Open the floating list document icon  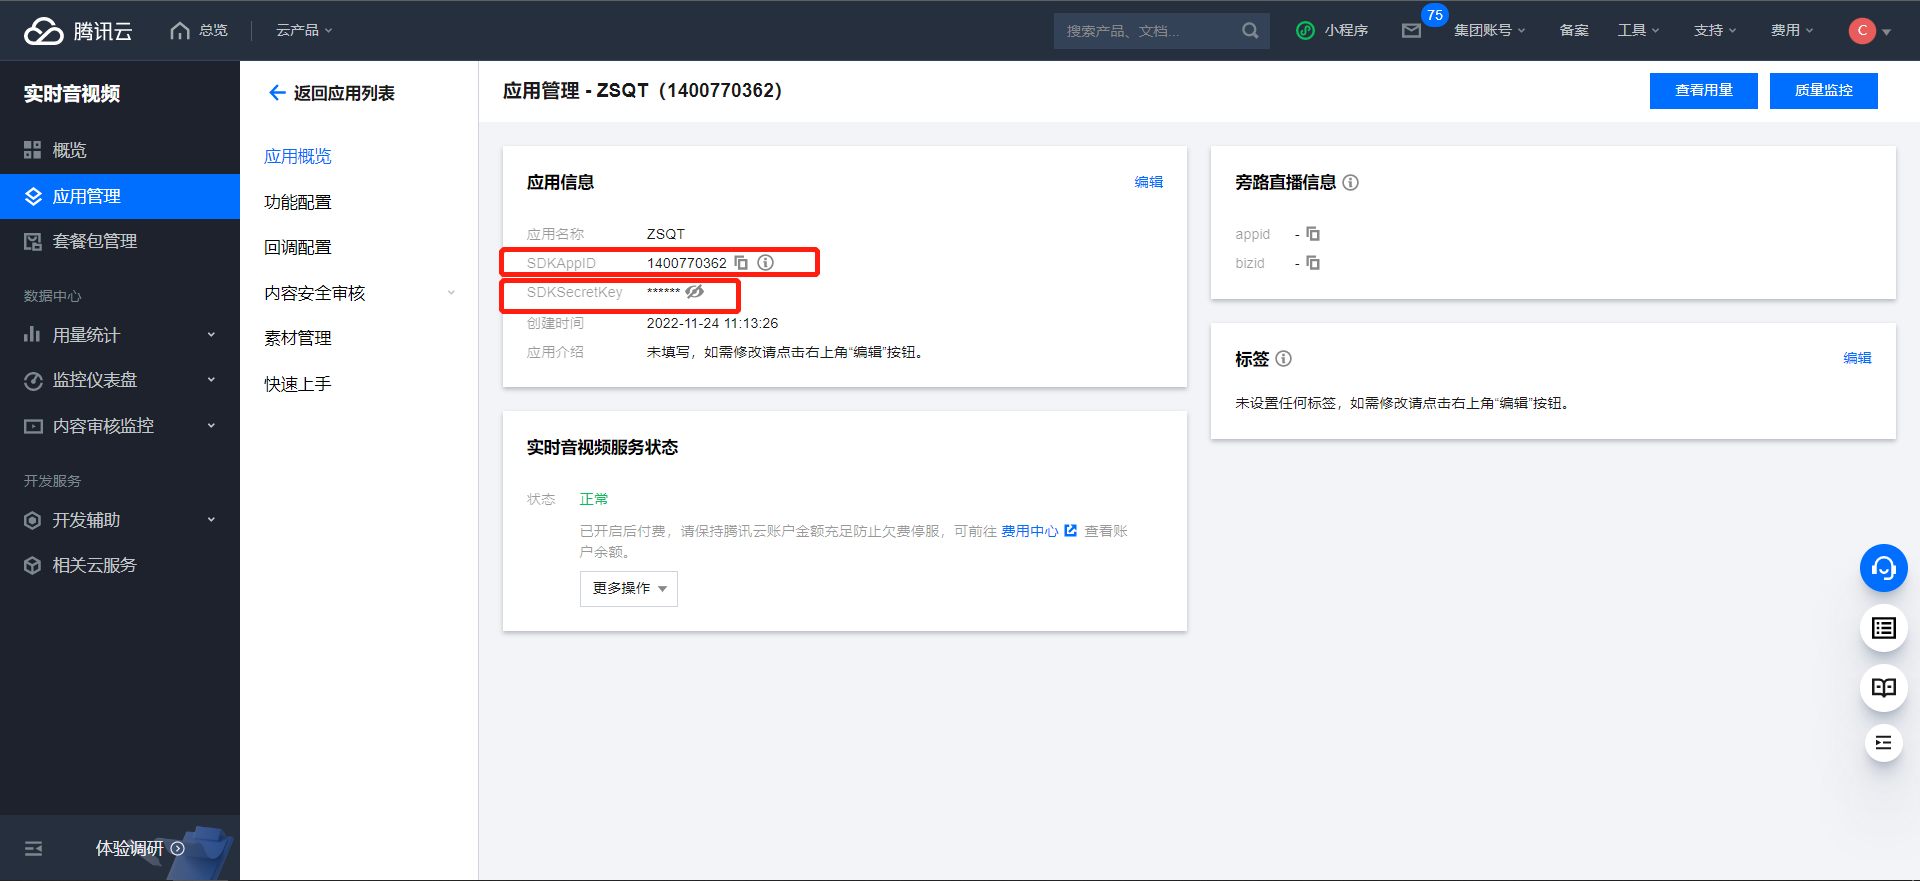click(x=1884, y=628)
